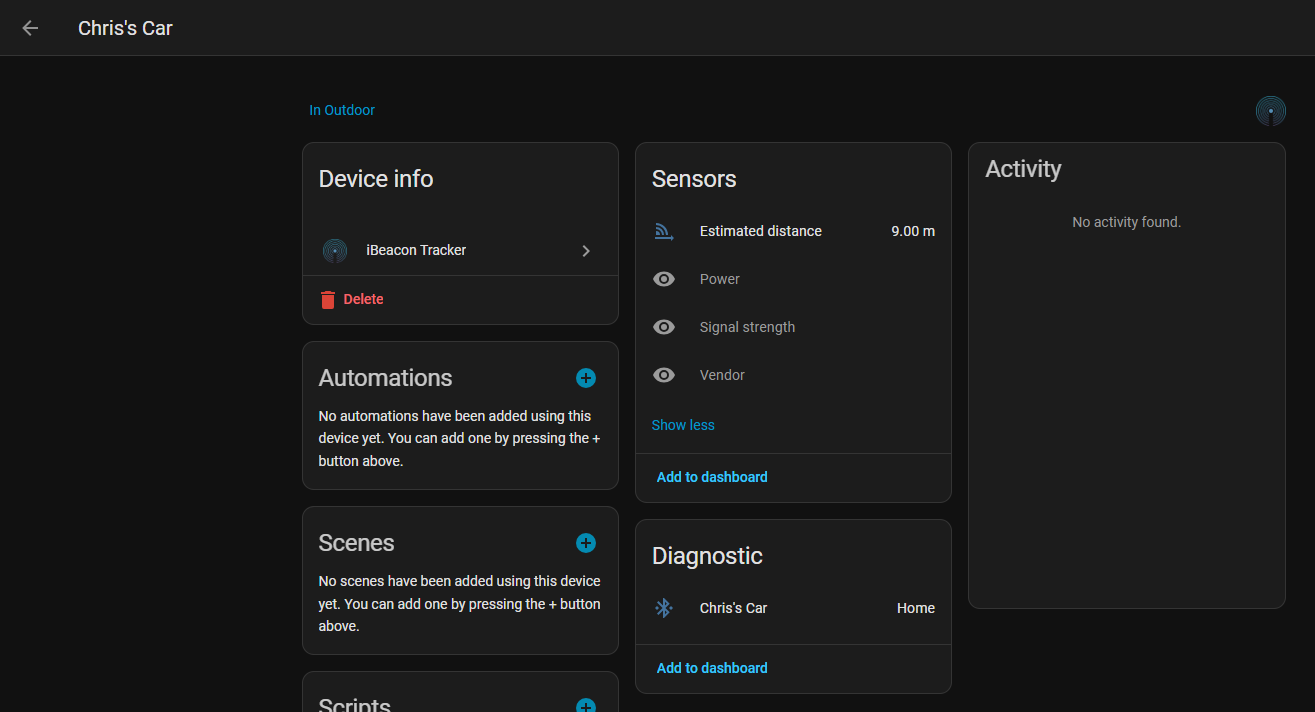Collapse sensors list with Show less

[683, 425]
